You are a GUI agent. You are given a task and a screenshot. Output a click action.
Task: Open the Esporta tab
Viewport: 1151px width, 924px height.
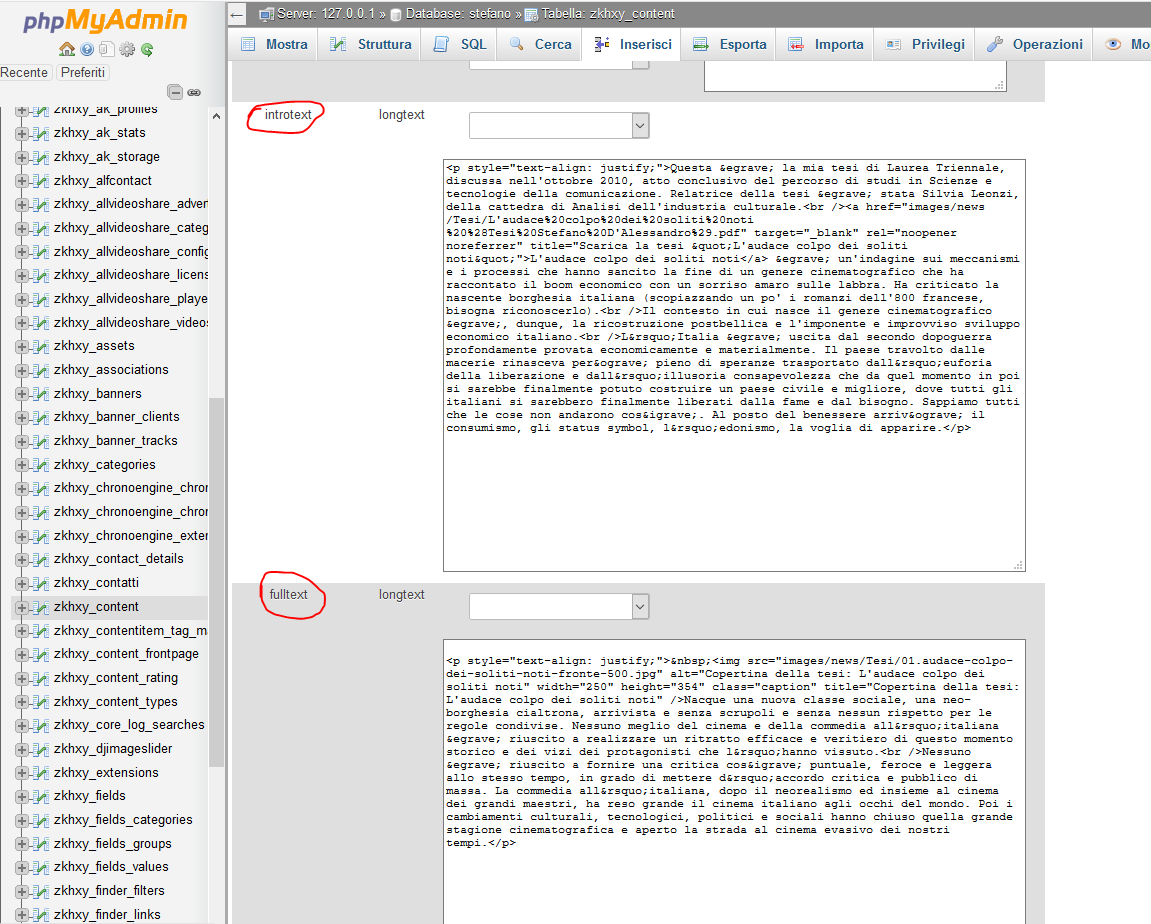coord(729,44)
